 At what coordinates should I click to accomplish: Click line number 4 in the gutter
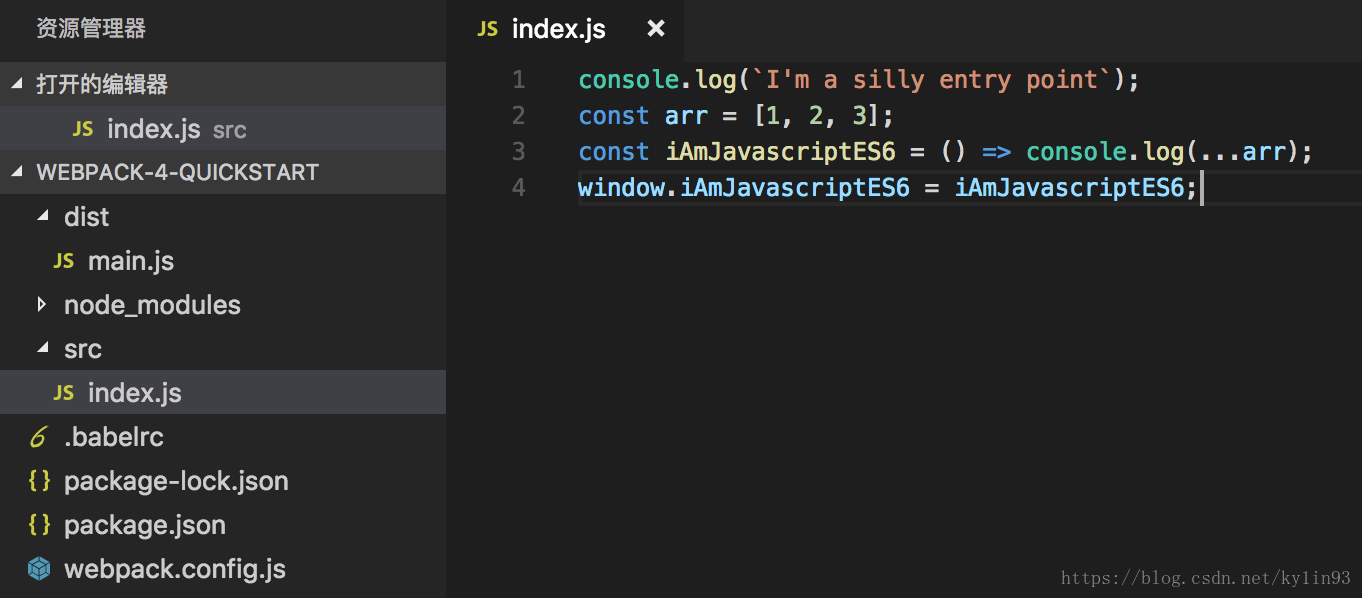518,187
